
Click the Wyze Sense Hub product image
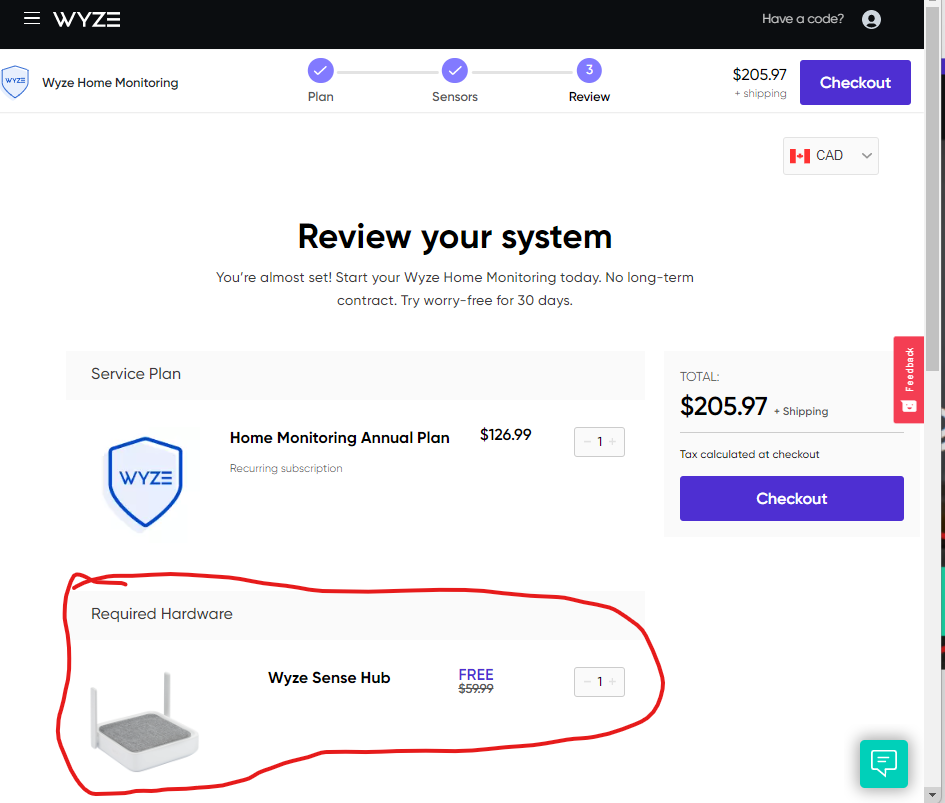point(145,722)
